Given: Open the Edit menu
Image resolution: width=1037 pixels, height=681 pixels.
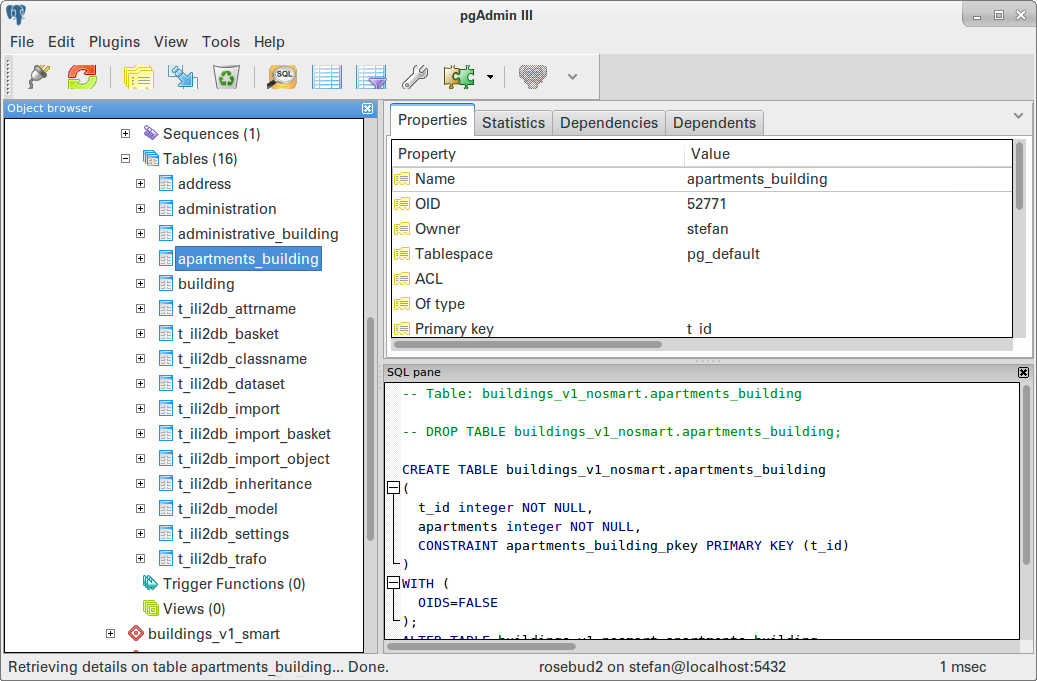Looking at the screenshot, I should pyautogui.click(x=61, y=42).
